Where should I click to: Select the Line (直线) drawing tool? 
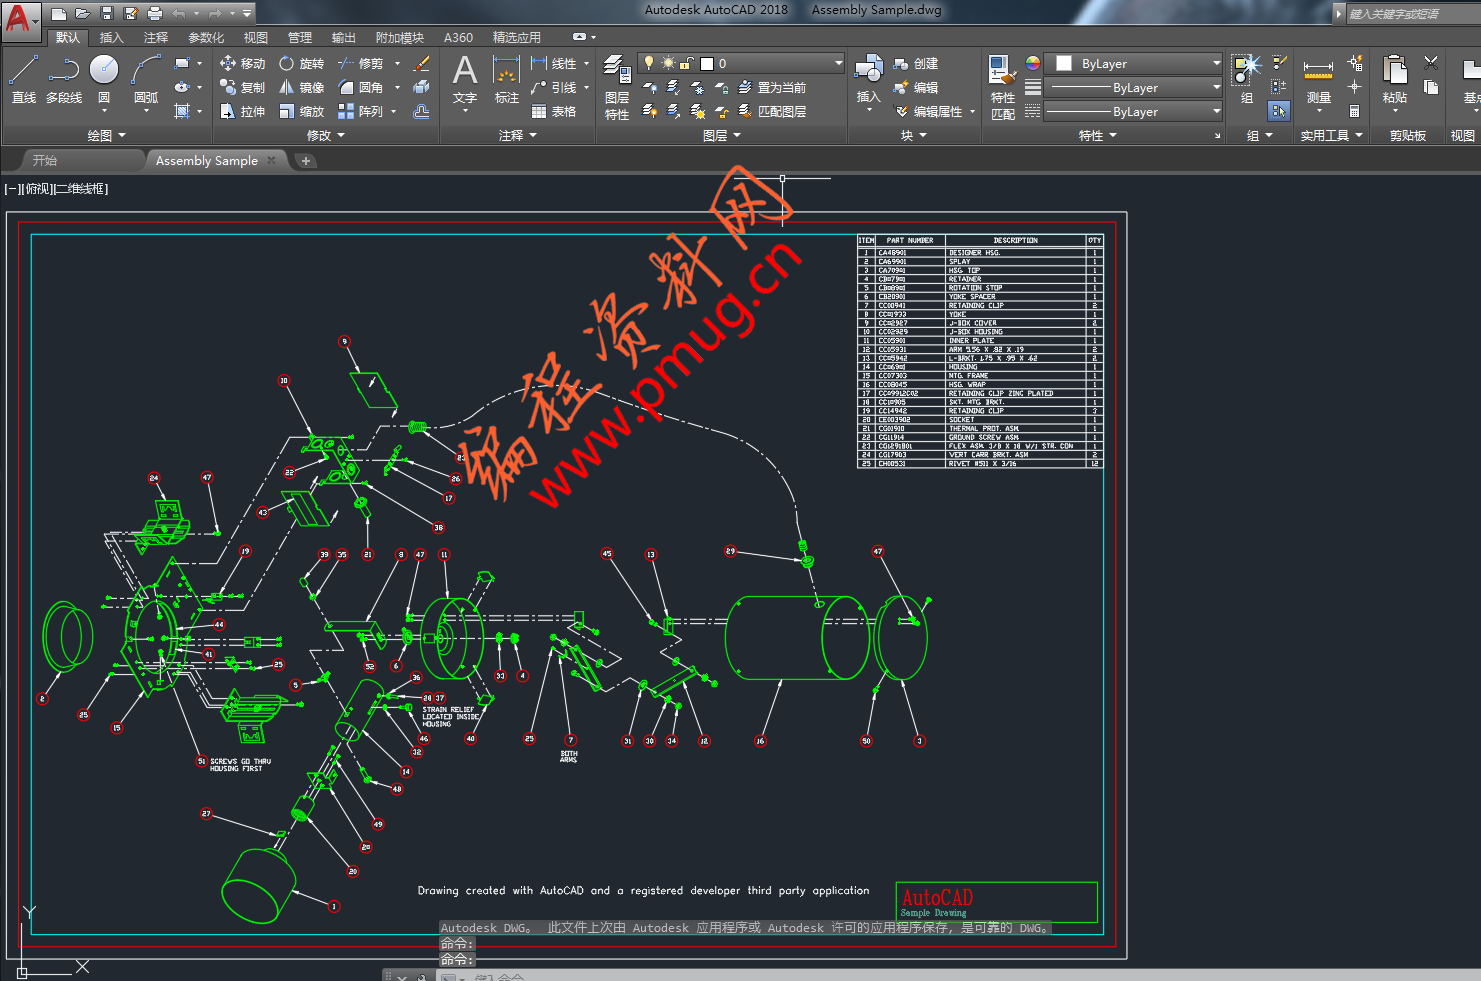tap(23, 79)
